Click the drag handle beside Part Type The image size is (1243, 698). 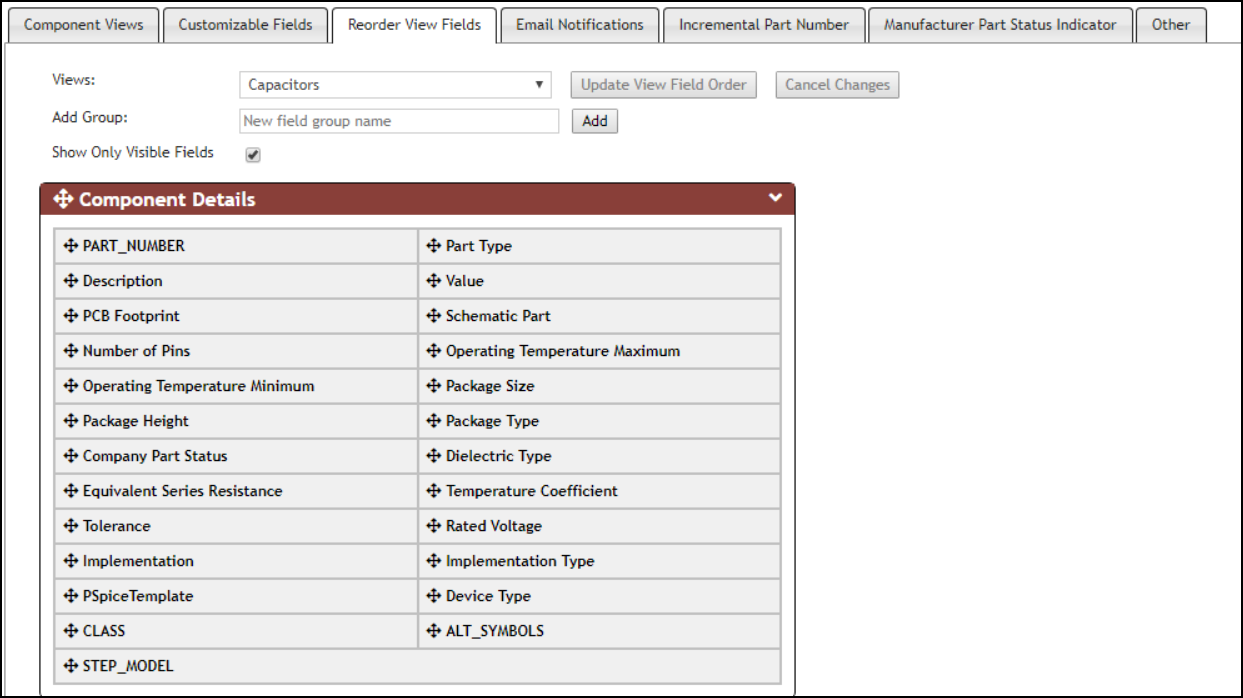point(433,246)
